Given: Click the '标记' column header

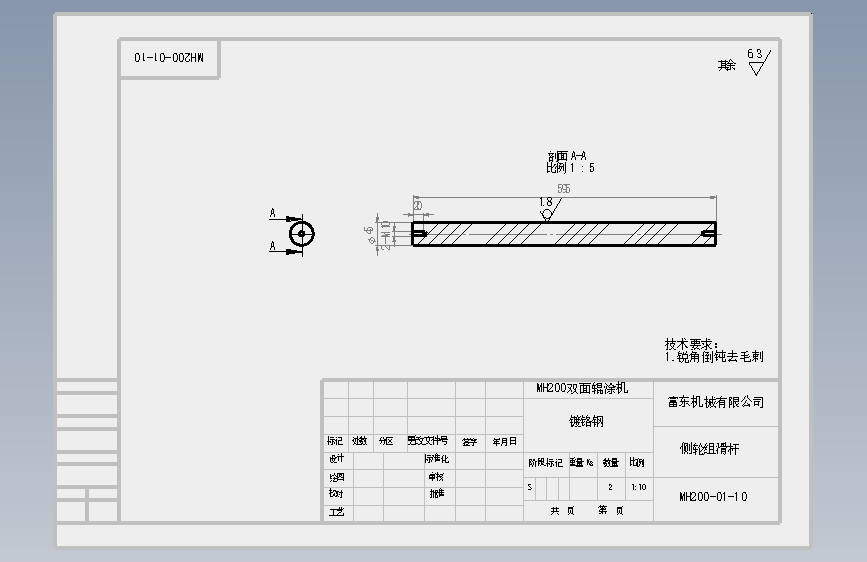Looking at the screenshot, I should point(335,441).
